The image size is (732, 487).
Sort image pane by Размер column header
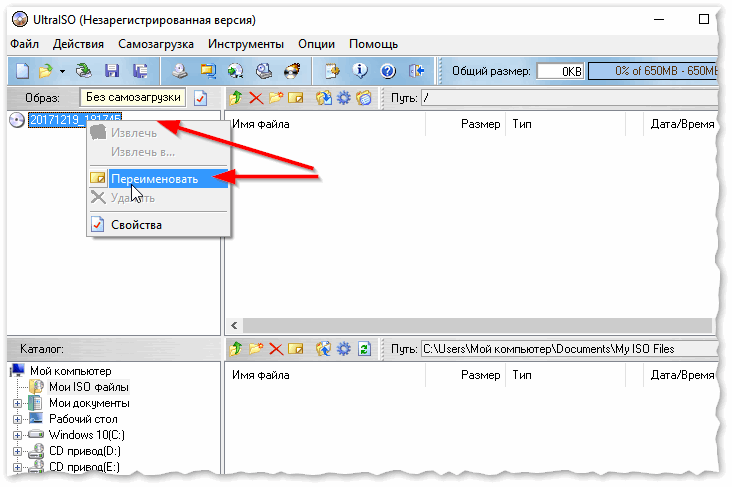pyautogui.click(x=466, y=124)
